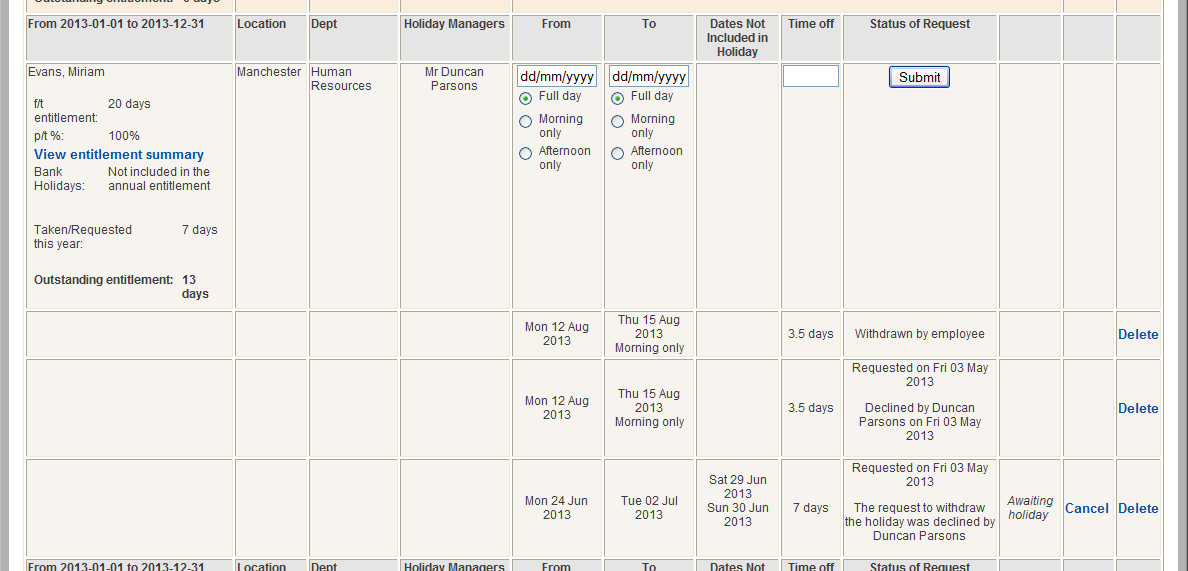The width and height of the screenshot is (1188, 571).
Task: Click holiday manager Mr Duncan Parsons
Action: tap(454, 79)
